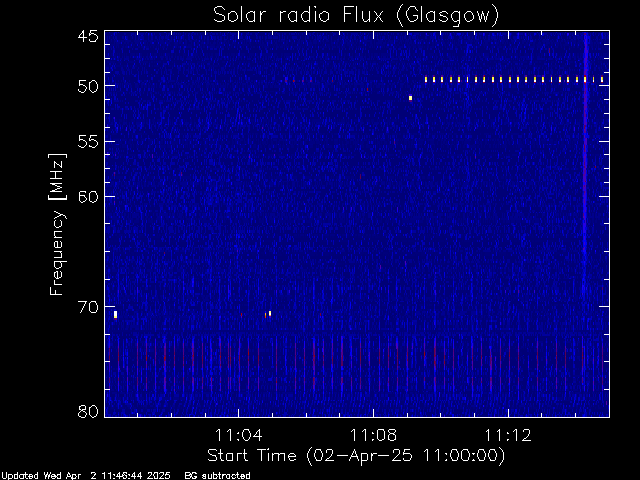Viewport: 640px width, 480px height.
Task: Click the 'Frequency [MHz]' axis label
Action: click(57, 224)
